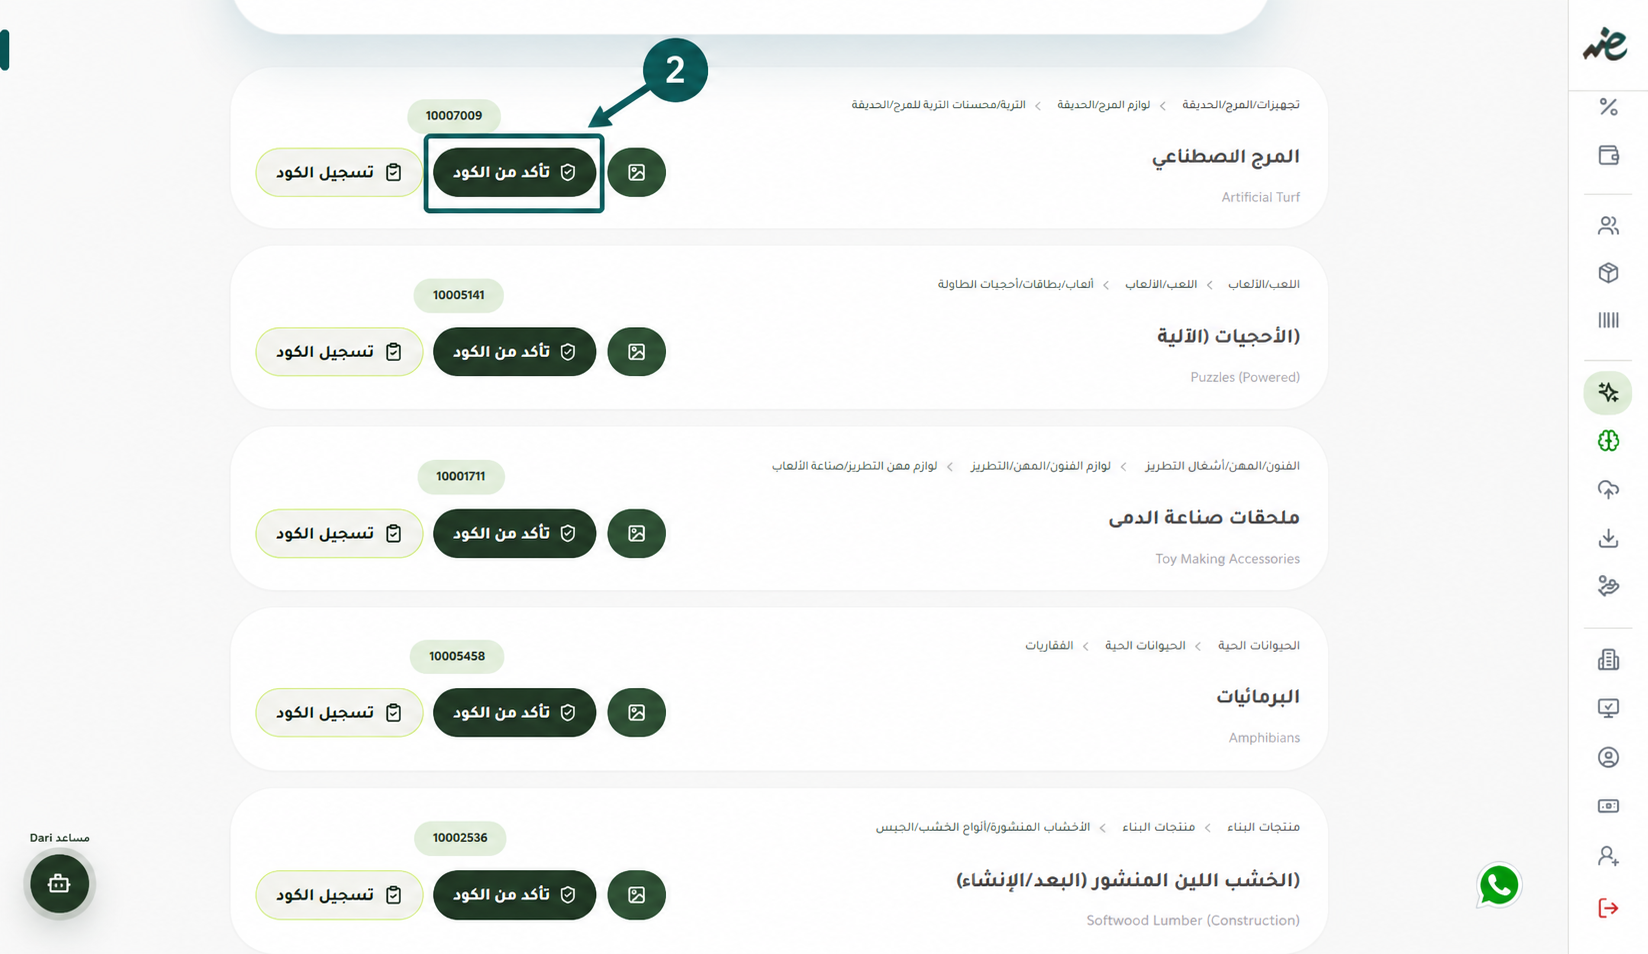Click the title البرمائيات

pos(1258,696)
